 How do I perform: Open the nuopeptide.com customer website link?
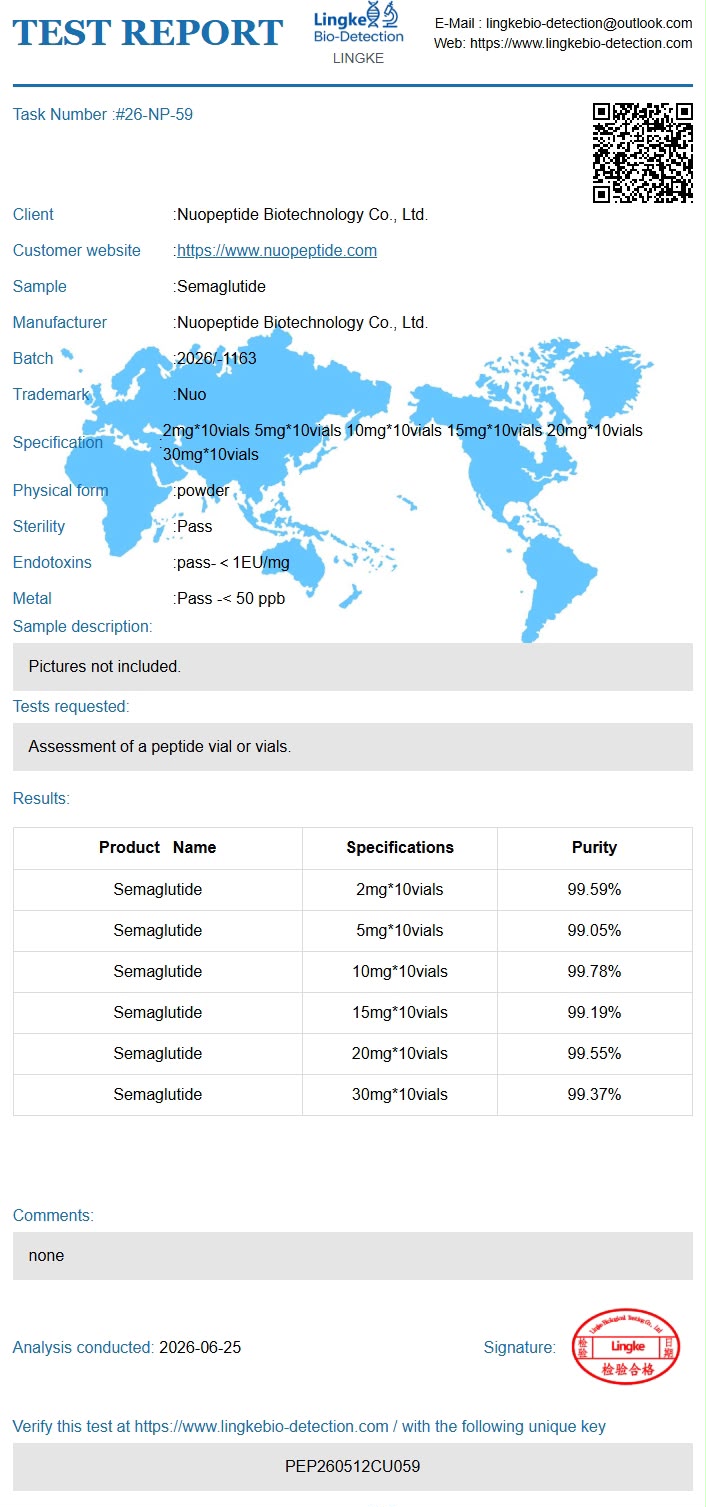pyautogui.click(x=277, y=251)
